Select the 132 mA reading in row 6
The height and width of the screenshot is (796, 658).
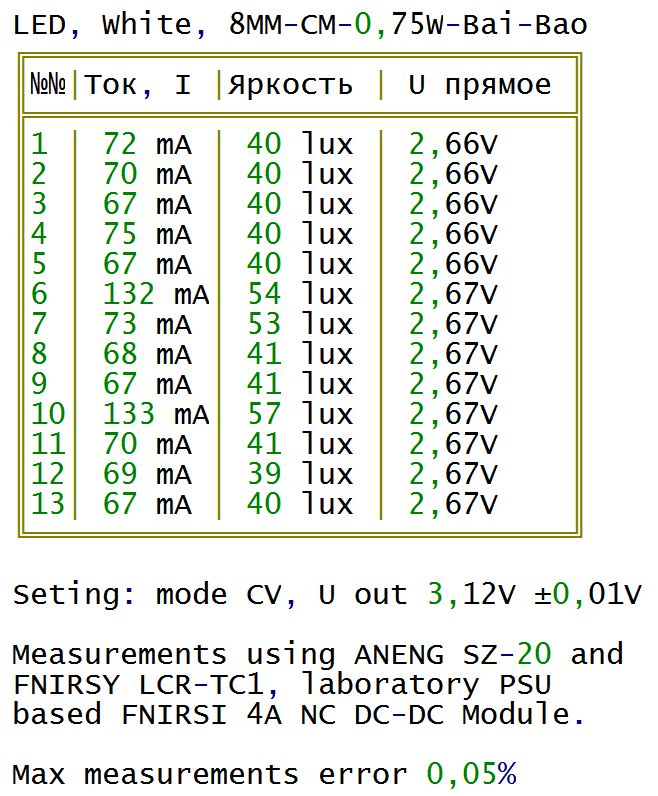[x=156, y=295]
